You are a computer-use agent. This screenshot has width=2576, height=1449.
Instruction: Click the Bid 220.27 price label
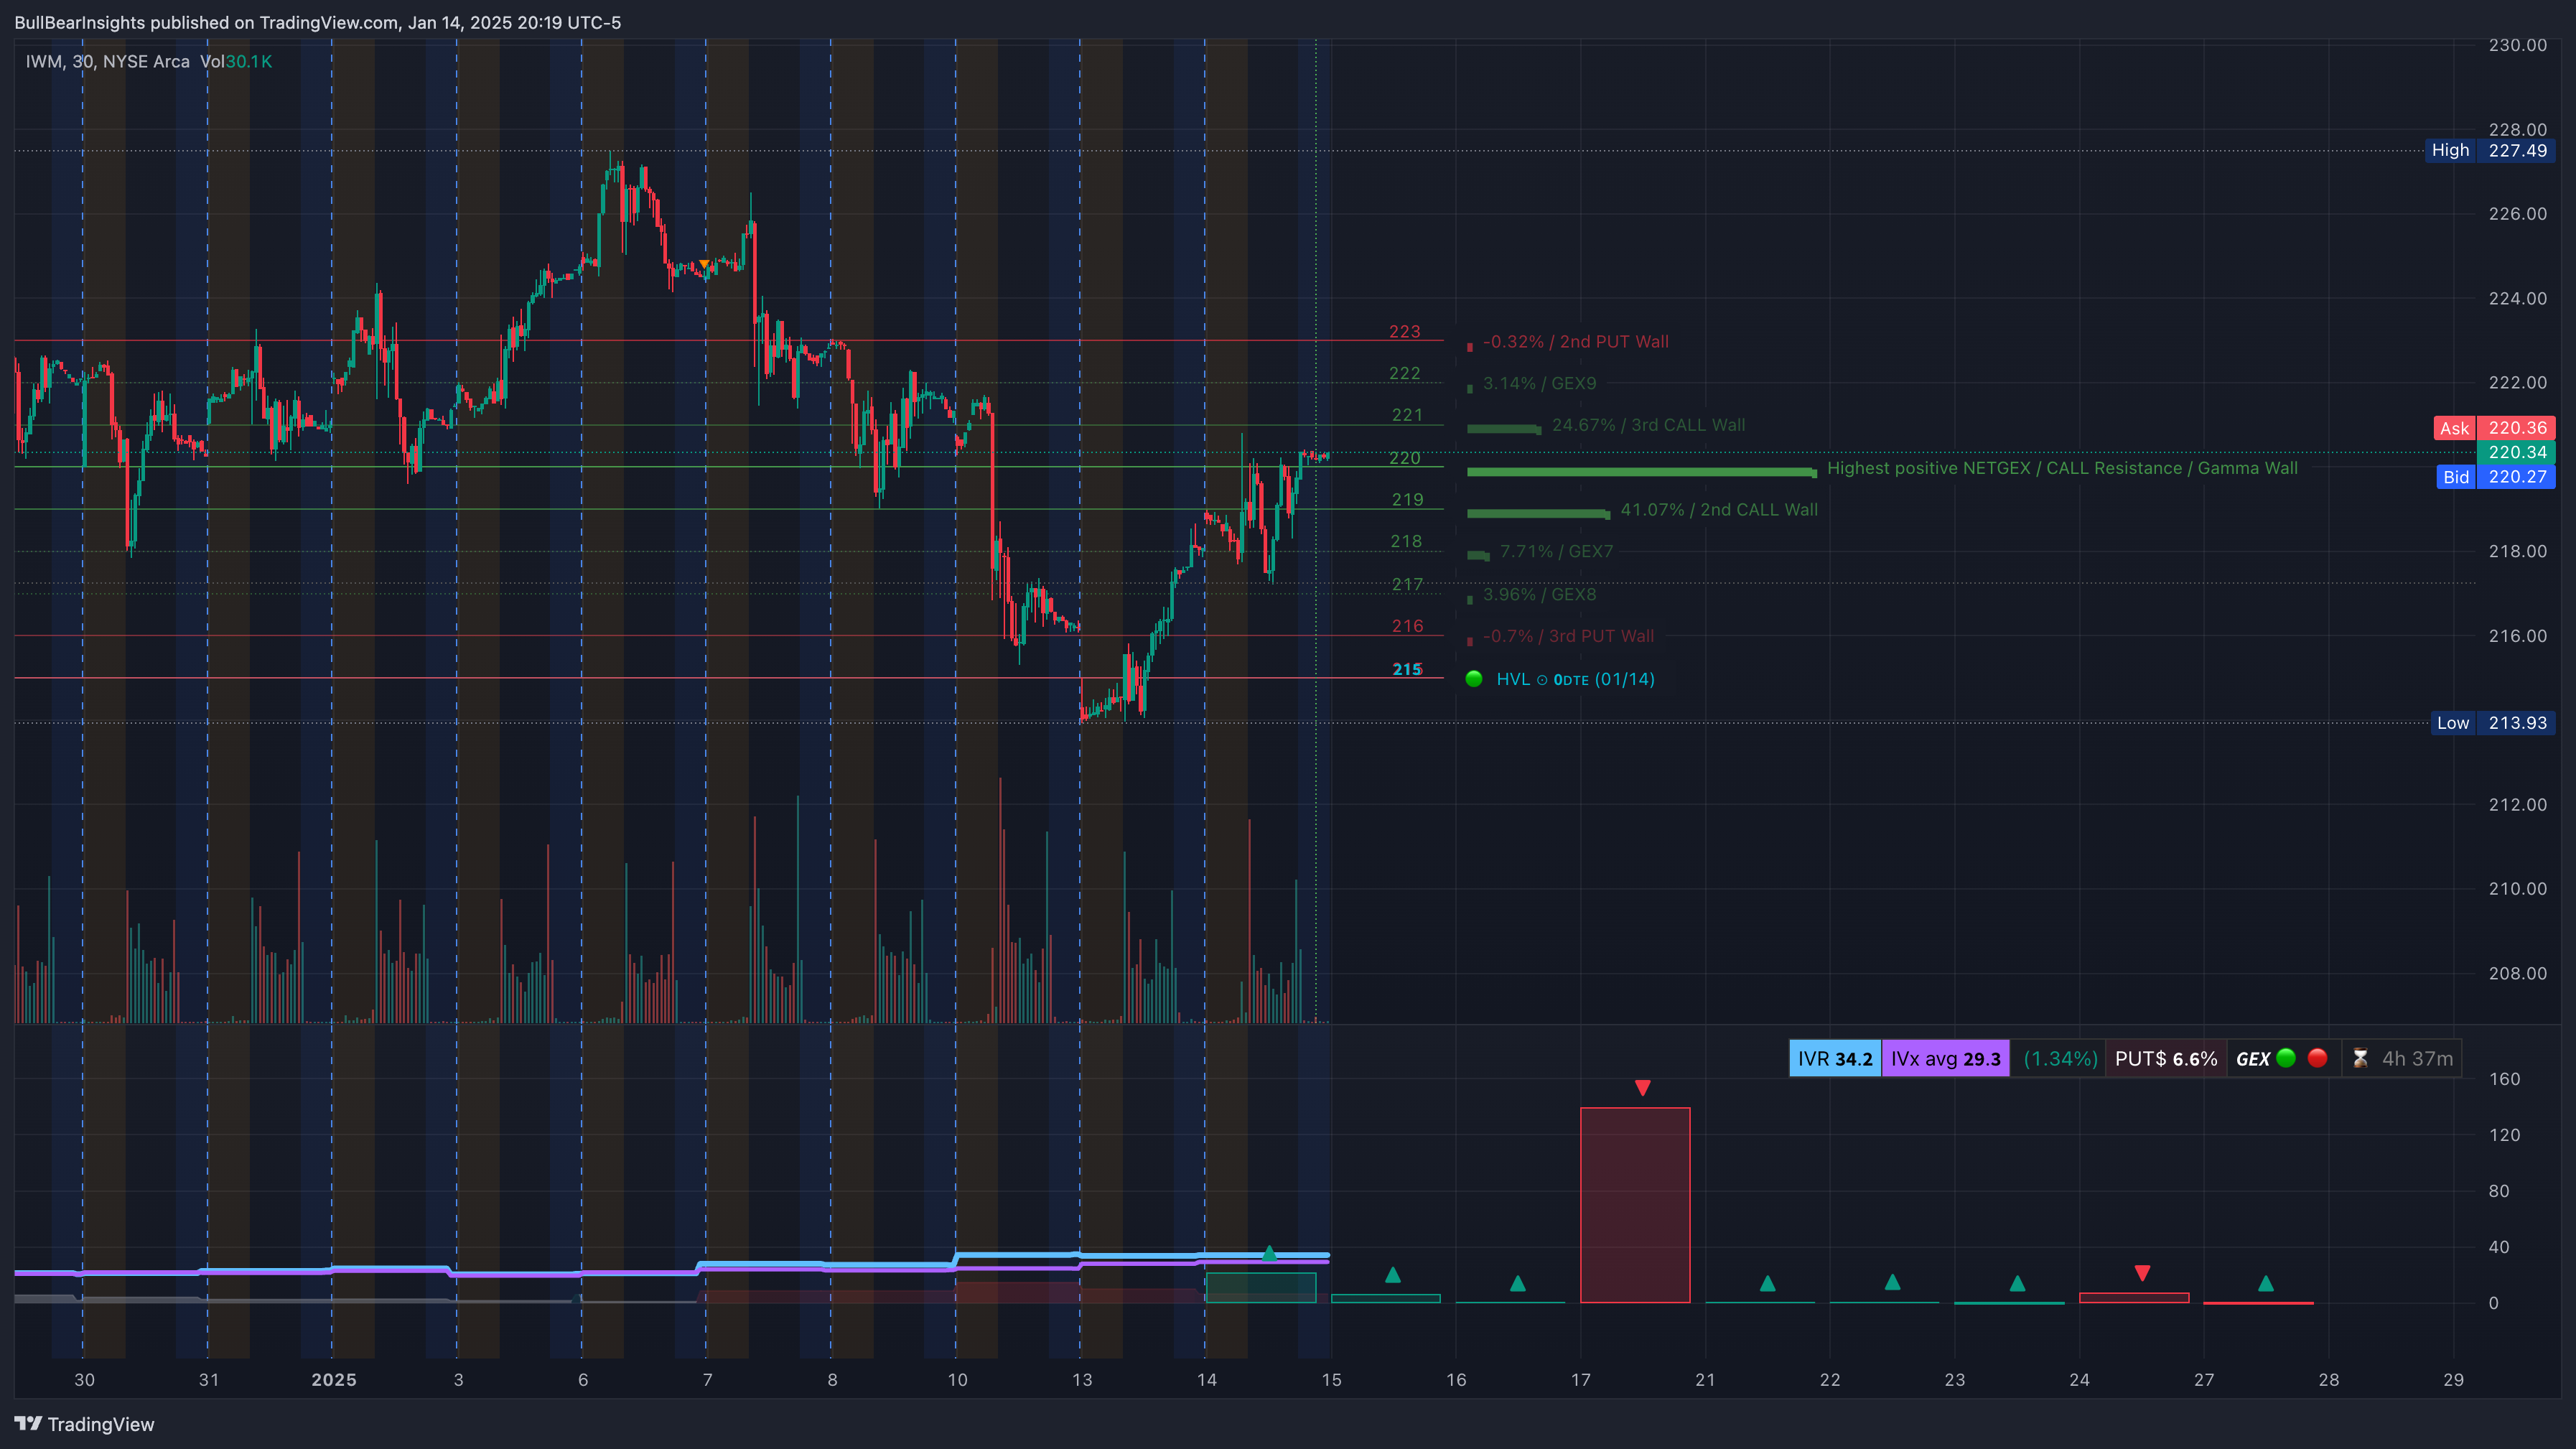pyautogui.click(x=2495, y=477)
